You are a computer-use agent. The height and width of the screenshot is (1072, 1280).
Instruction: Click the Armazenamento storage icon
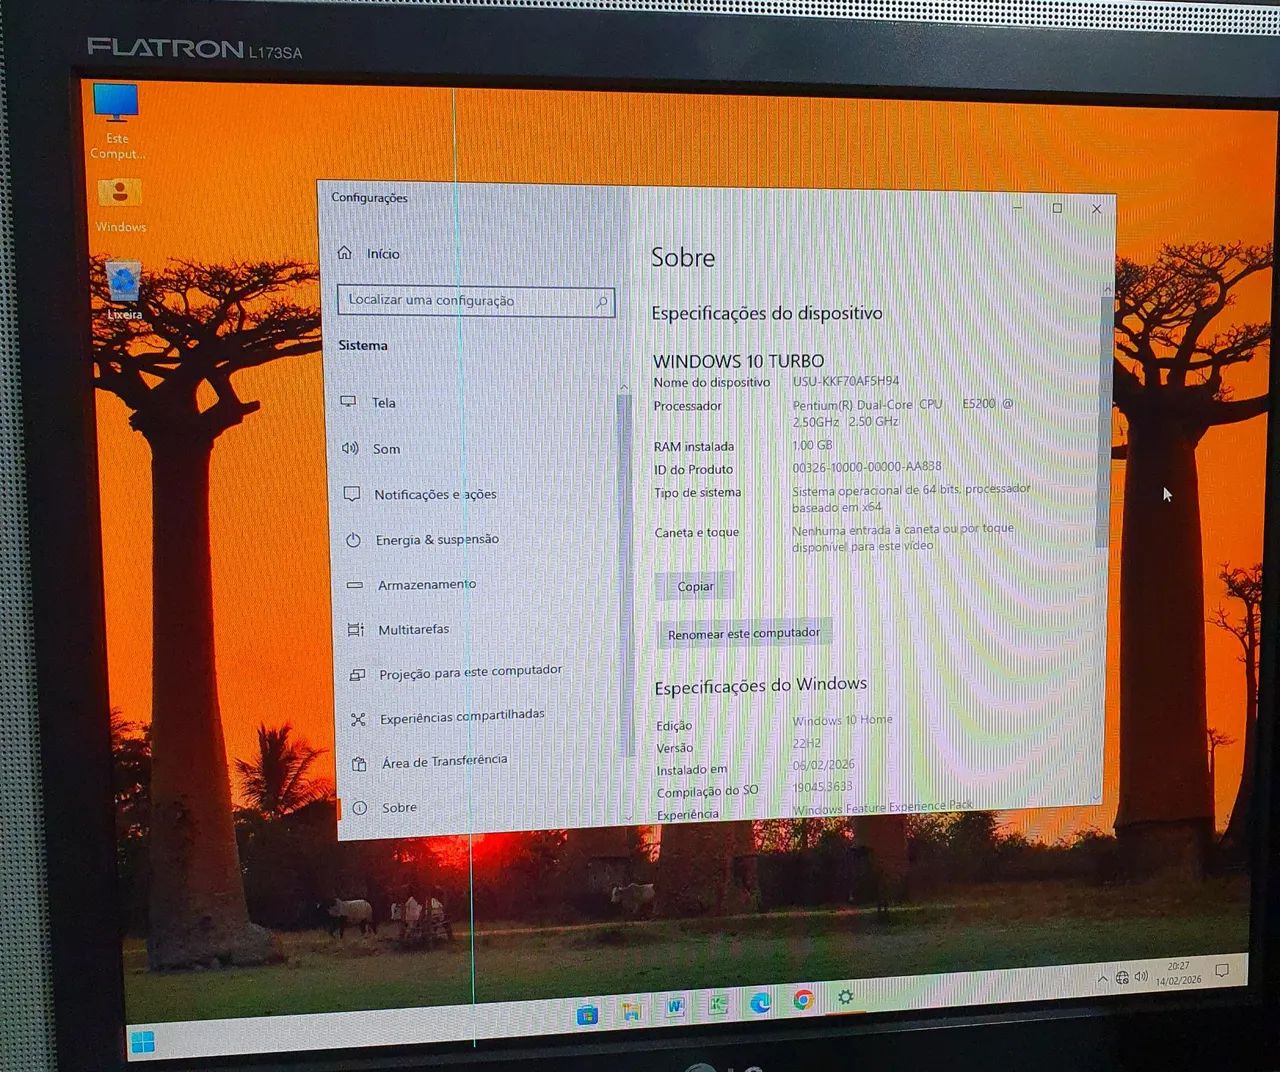tap(355, 585)
